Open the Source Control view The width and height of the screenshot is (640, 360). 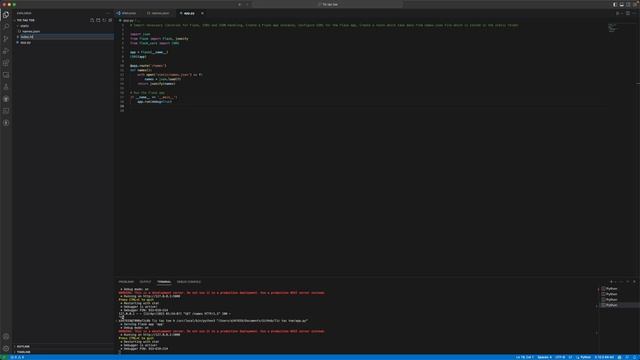[6, 39]
